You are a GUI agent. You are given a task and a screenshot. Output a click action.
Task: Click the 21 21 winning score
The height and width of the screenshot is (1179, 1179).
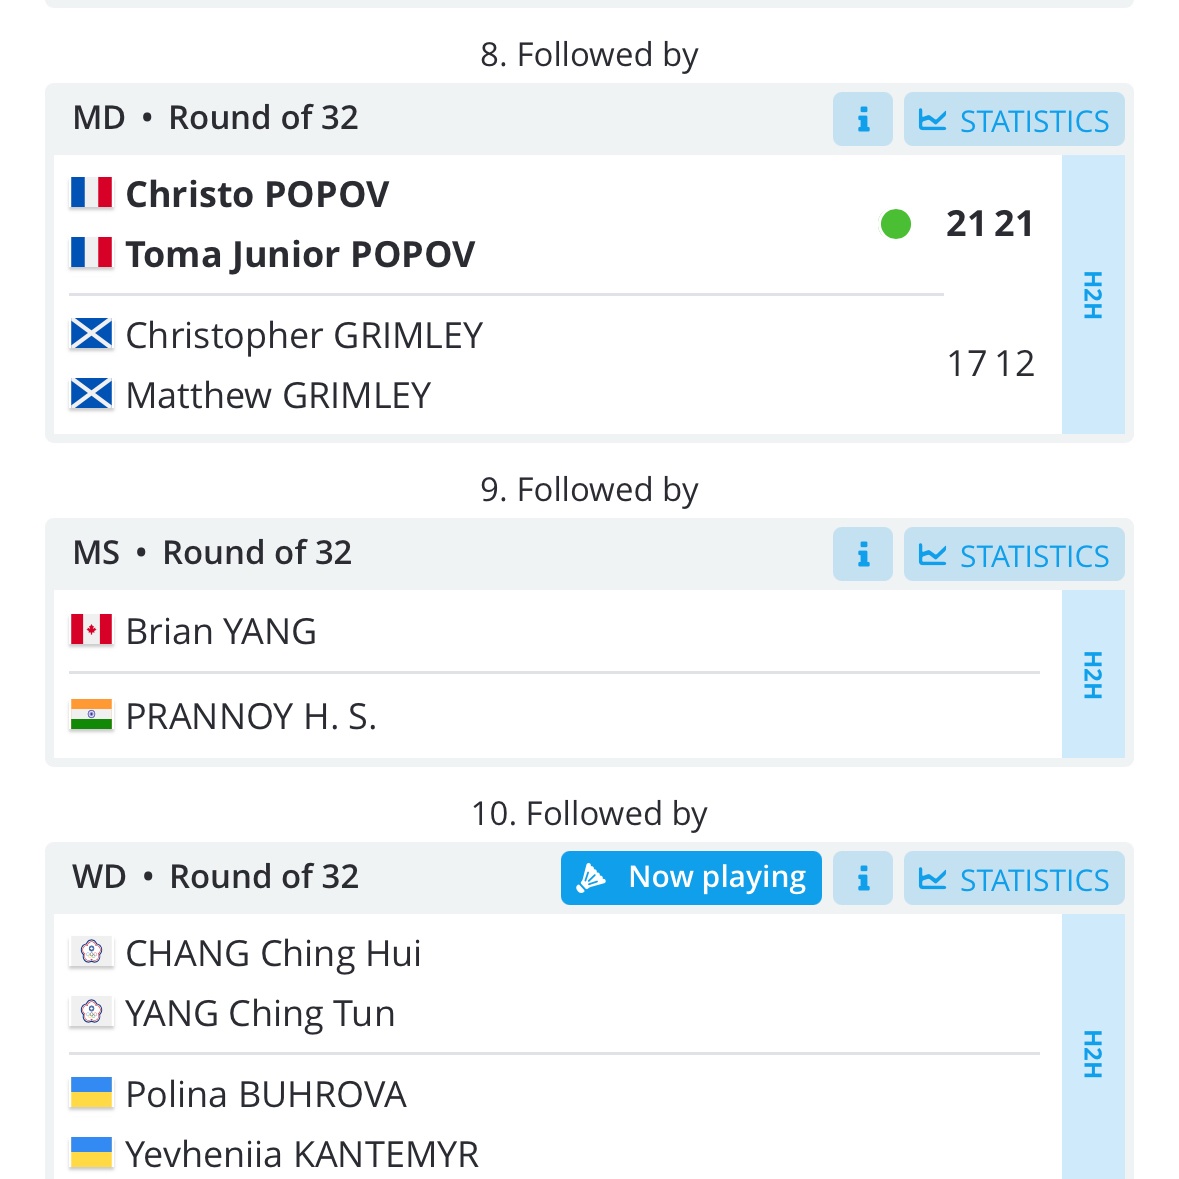[989, 224]
